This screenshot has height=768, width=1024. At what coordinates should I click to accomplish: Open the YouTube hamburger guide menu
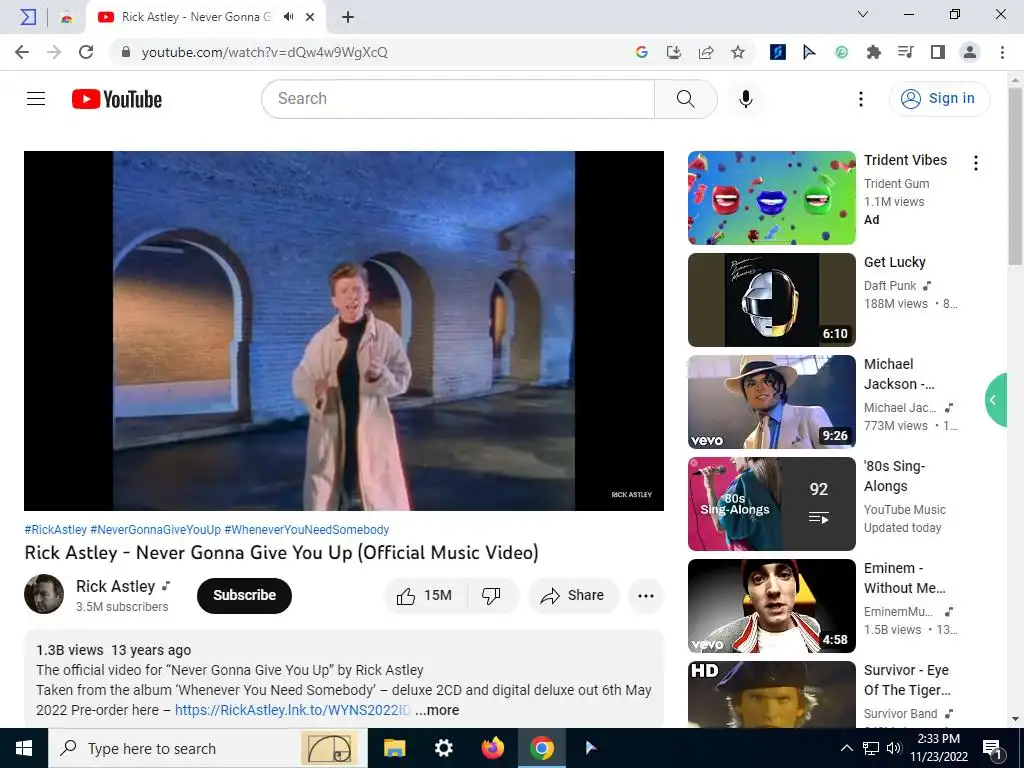[x=36, y=99]
